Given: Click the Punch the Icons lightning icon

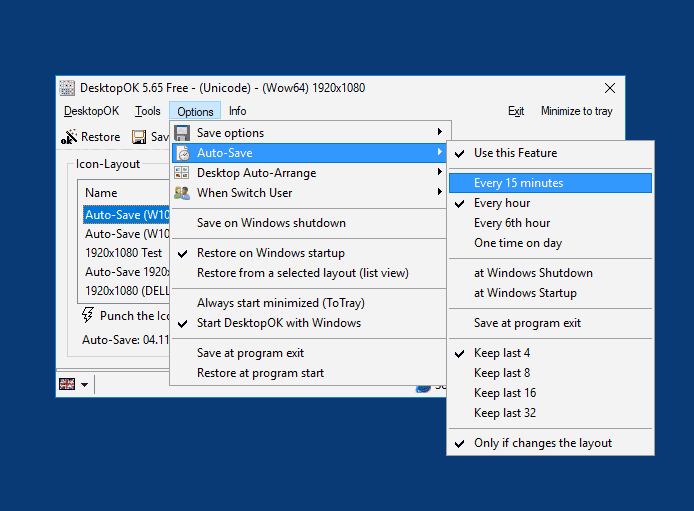Looking at the screenshot, I should 88,316.
